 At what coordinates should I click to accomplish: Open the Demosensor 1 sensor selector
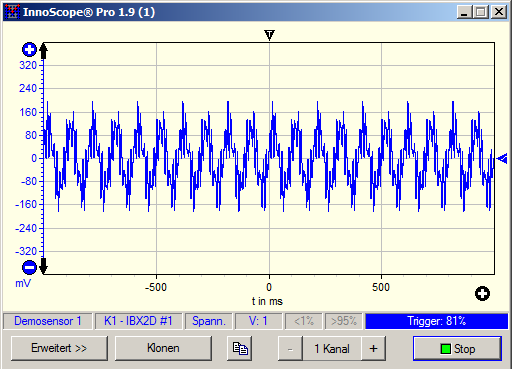coord(48,321)
